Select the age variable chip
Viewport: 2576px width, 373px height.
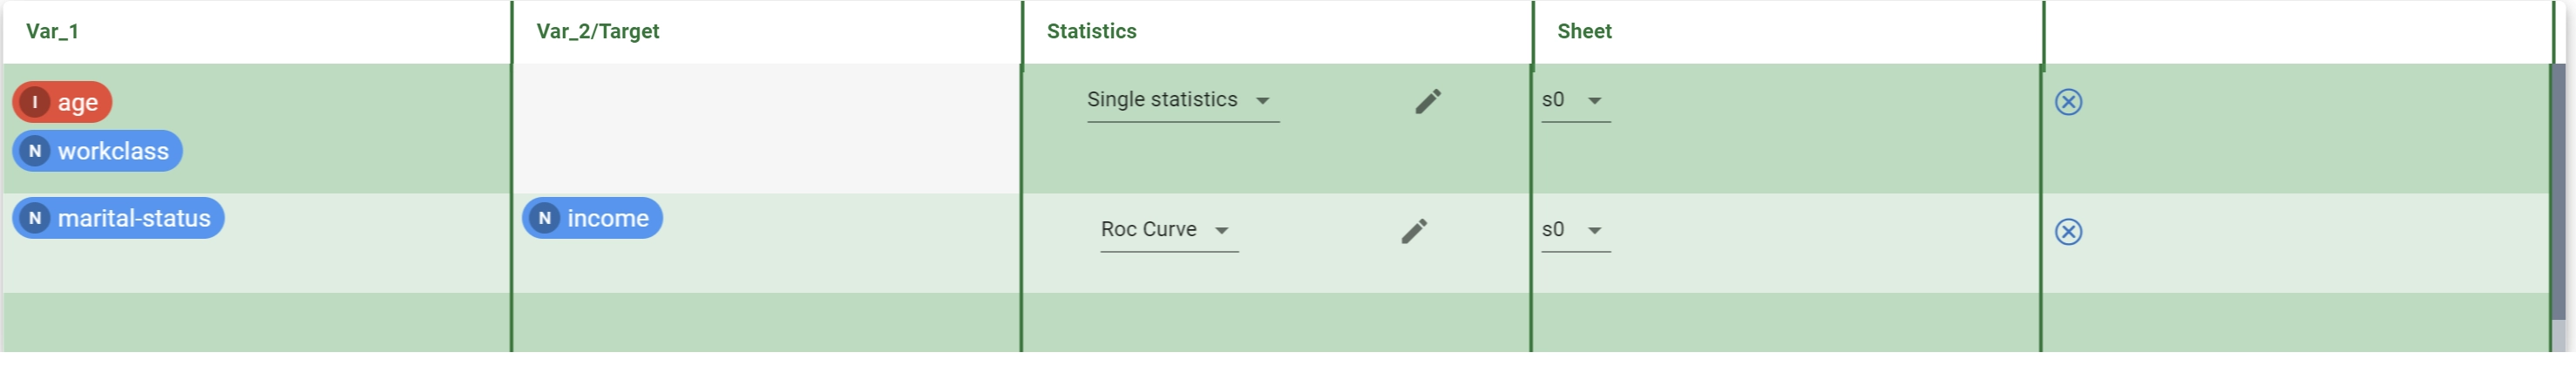(62, 102)
